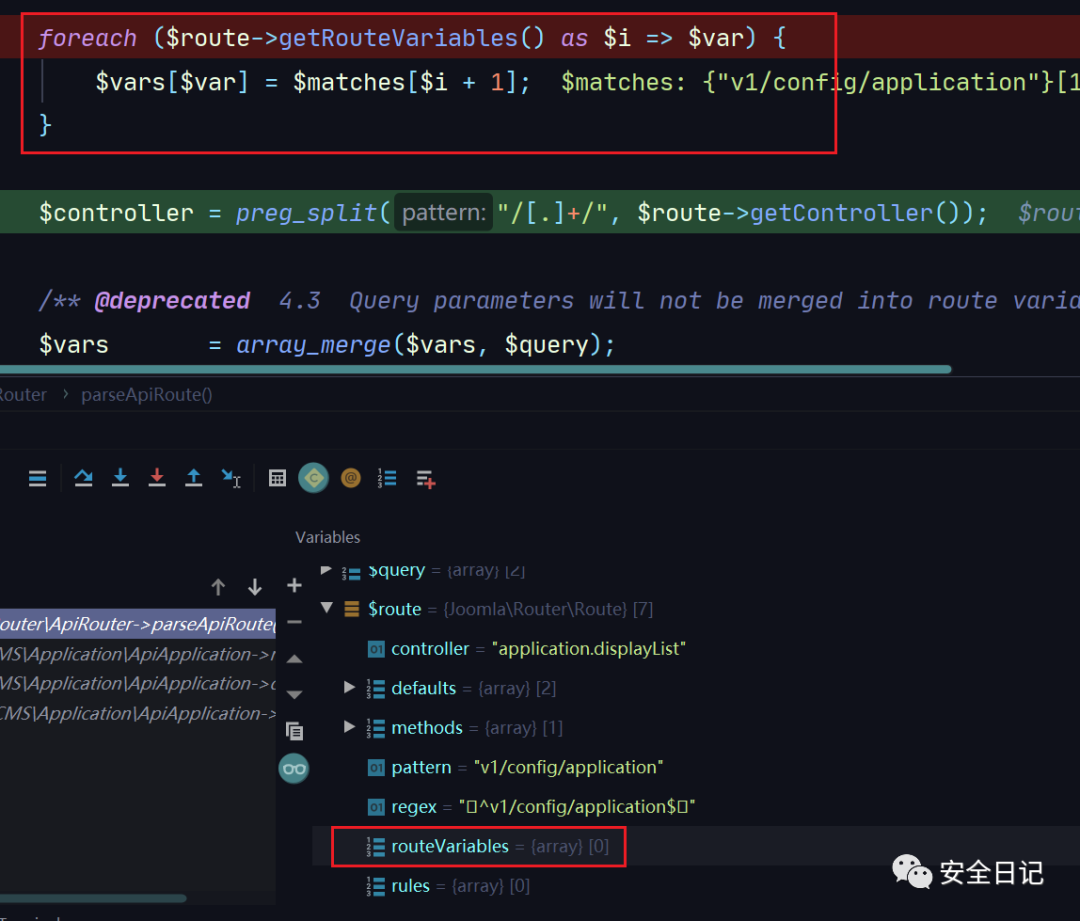The height and width of the screenshot is (921, 1080).
Task: Expand the methods array node
Action: (x=349, y=727)
